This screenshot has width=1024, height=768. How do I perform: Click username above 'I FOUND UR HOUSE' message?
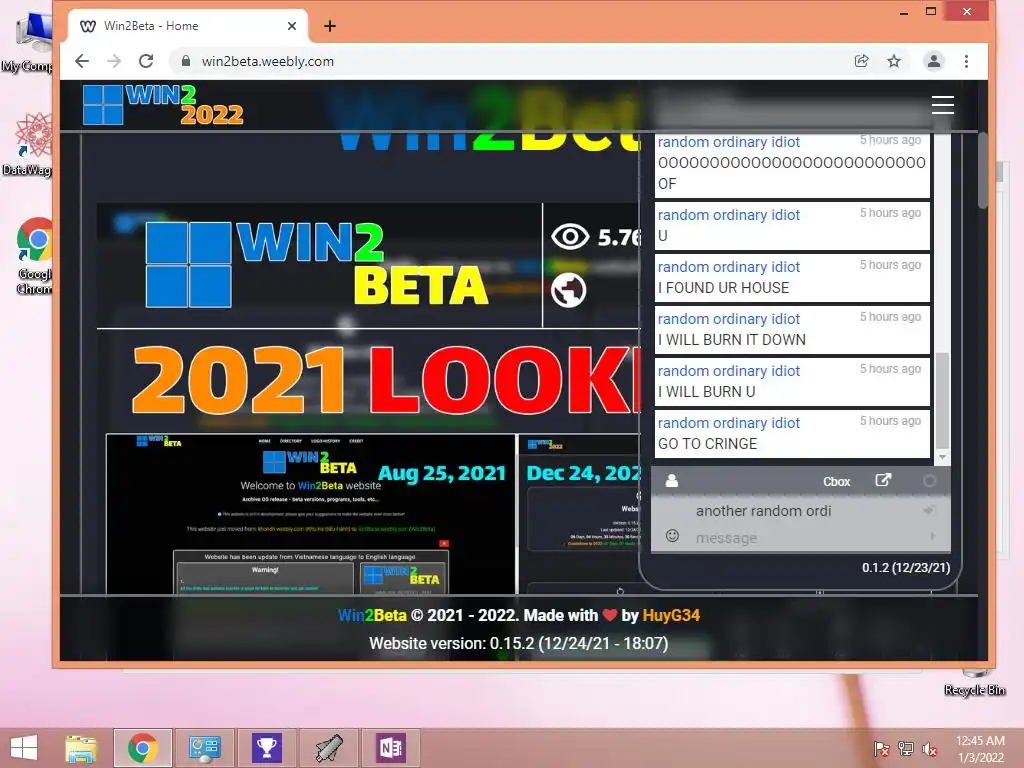pyautogui.click(x=728, y=267)
